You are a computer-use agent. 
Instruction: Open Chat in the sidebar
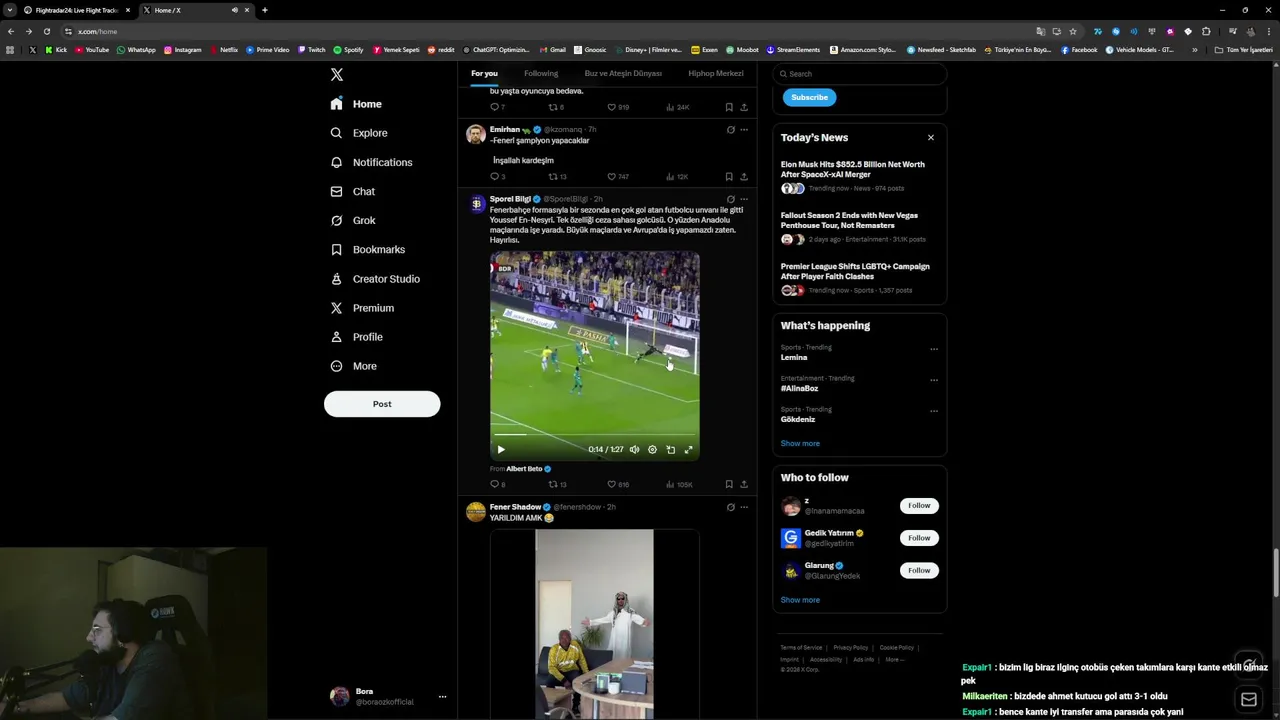(x=352, y=191)
